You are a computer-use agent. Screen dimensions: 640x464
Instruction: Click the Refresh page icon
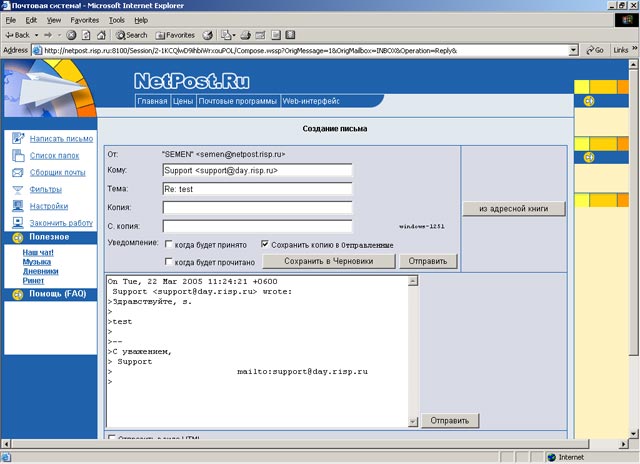86,35
